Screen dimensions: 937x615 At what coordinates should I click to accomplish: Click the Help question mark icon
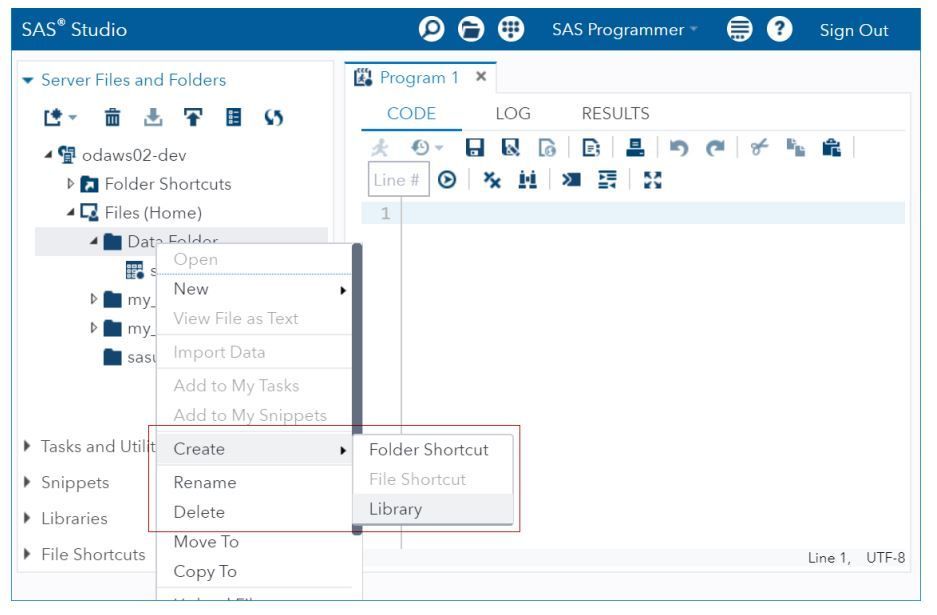pos(779,28)
